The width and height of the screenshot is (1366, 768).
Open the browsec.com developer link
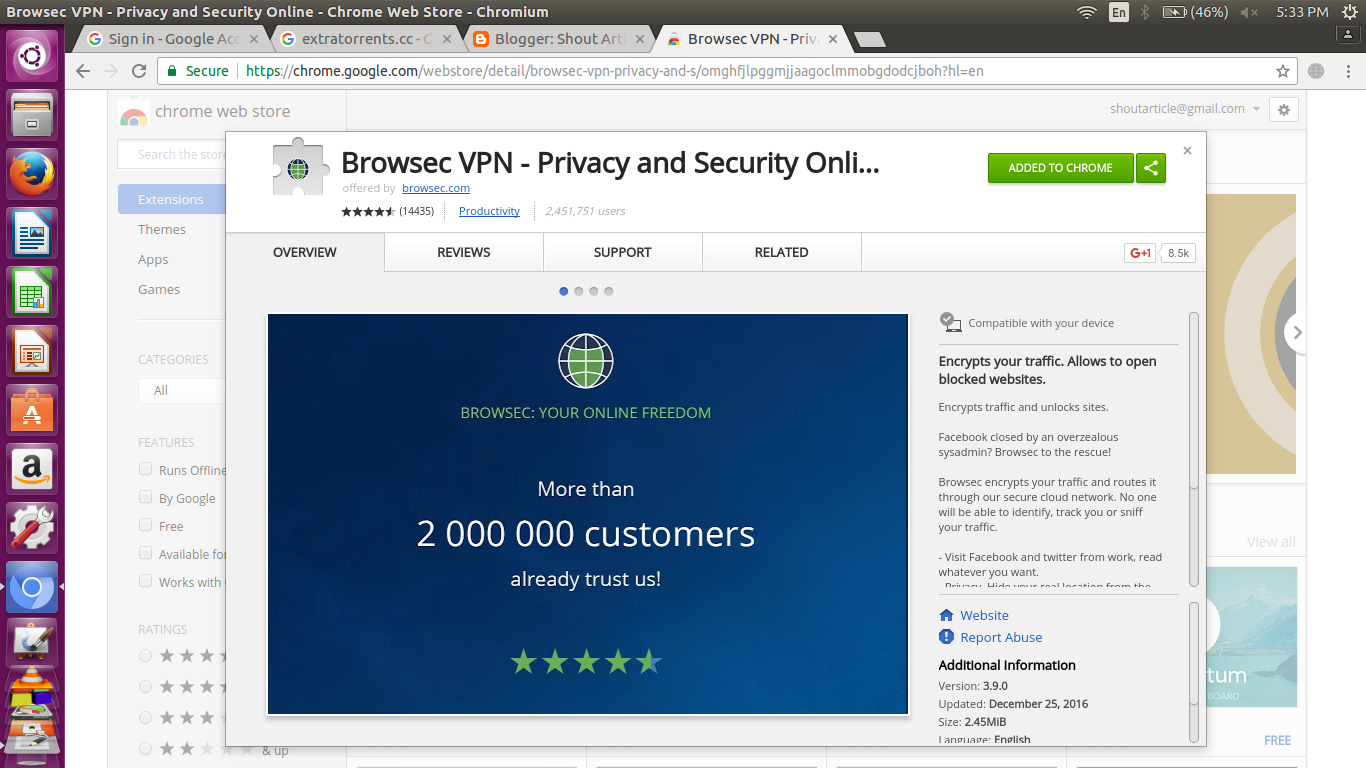pyautogui.click(x=436, y=188)
